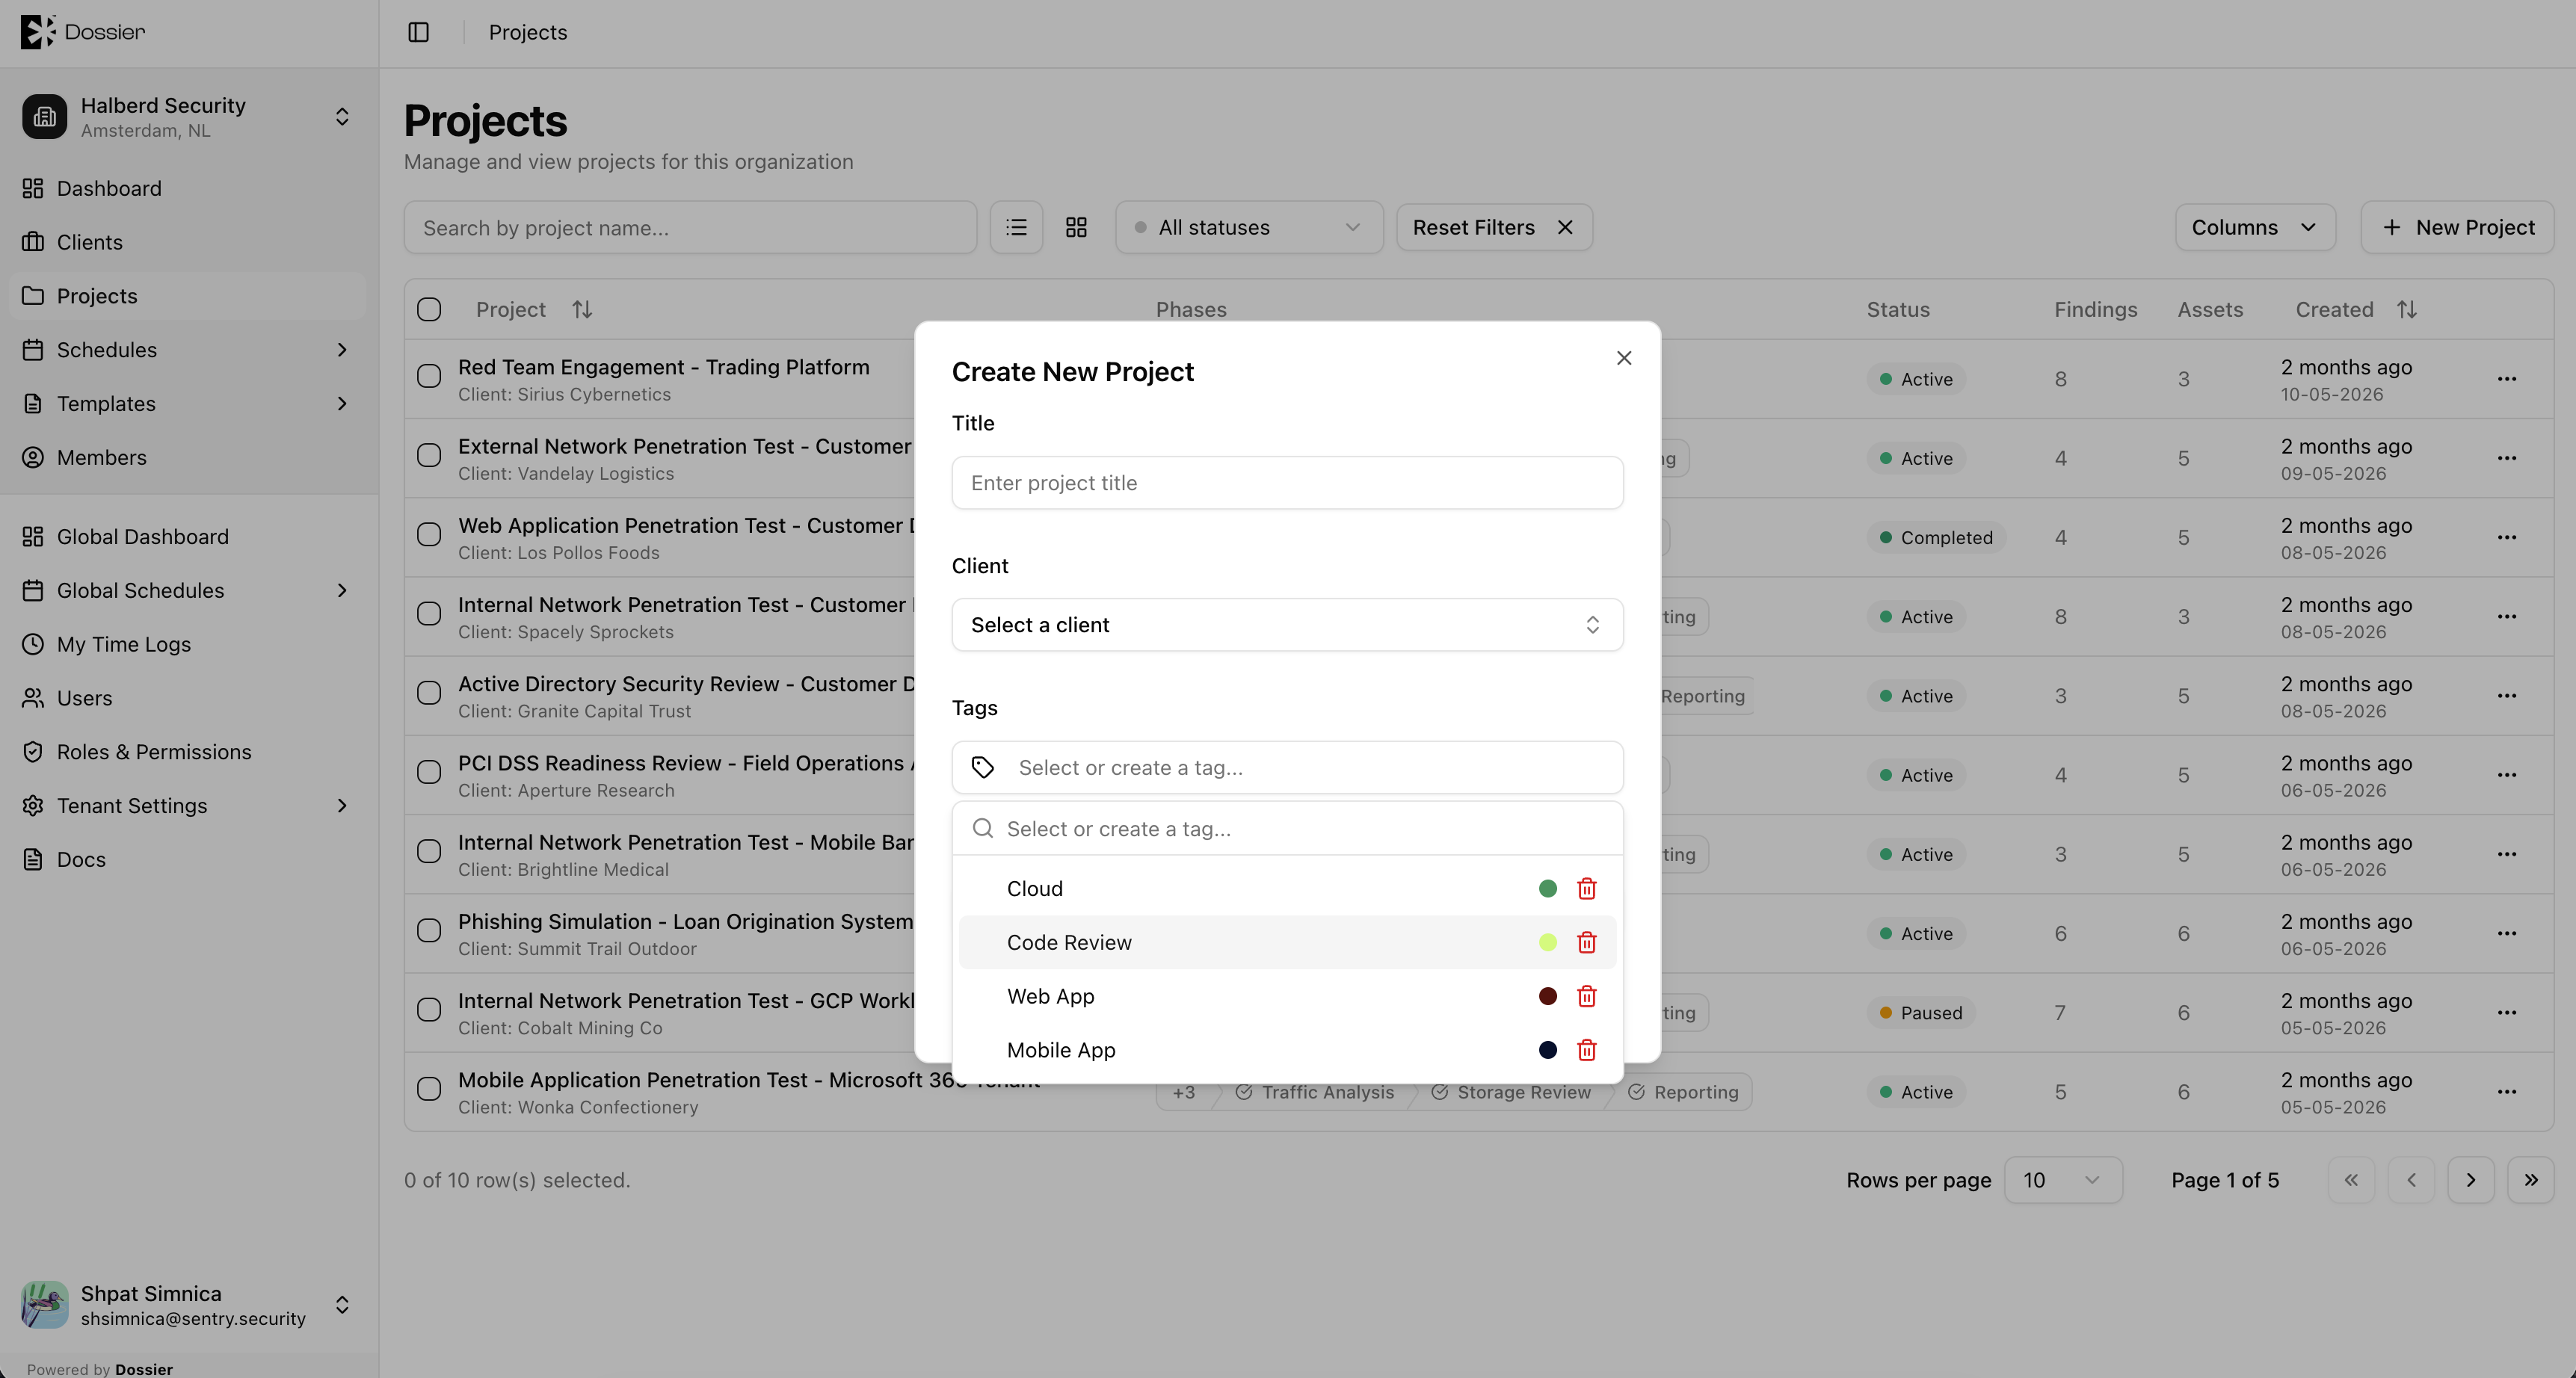The height and width of the screenshot is (1378, 2576).
Task: Open row actions for the Paused project
Action: 2506,1013
